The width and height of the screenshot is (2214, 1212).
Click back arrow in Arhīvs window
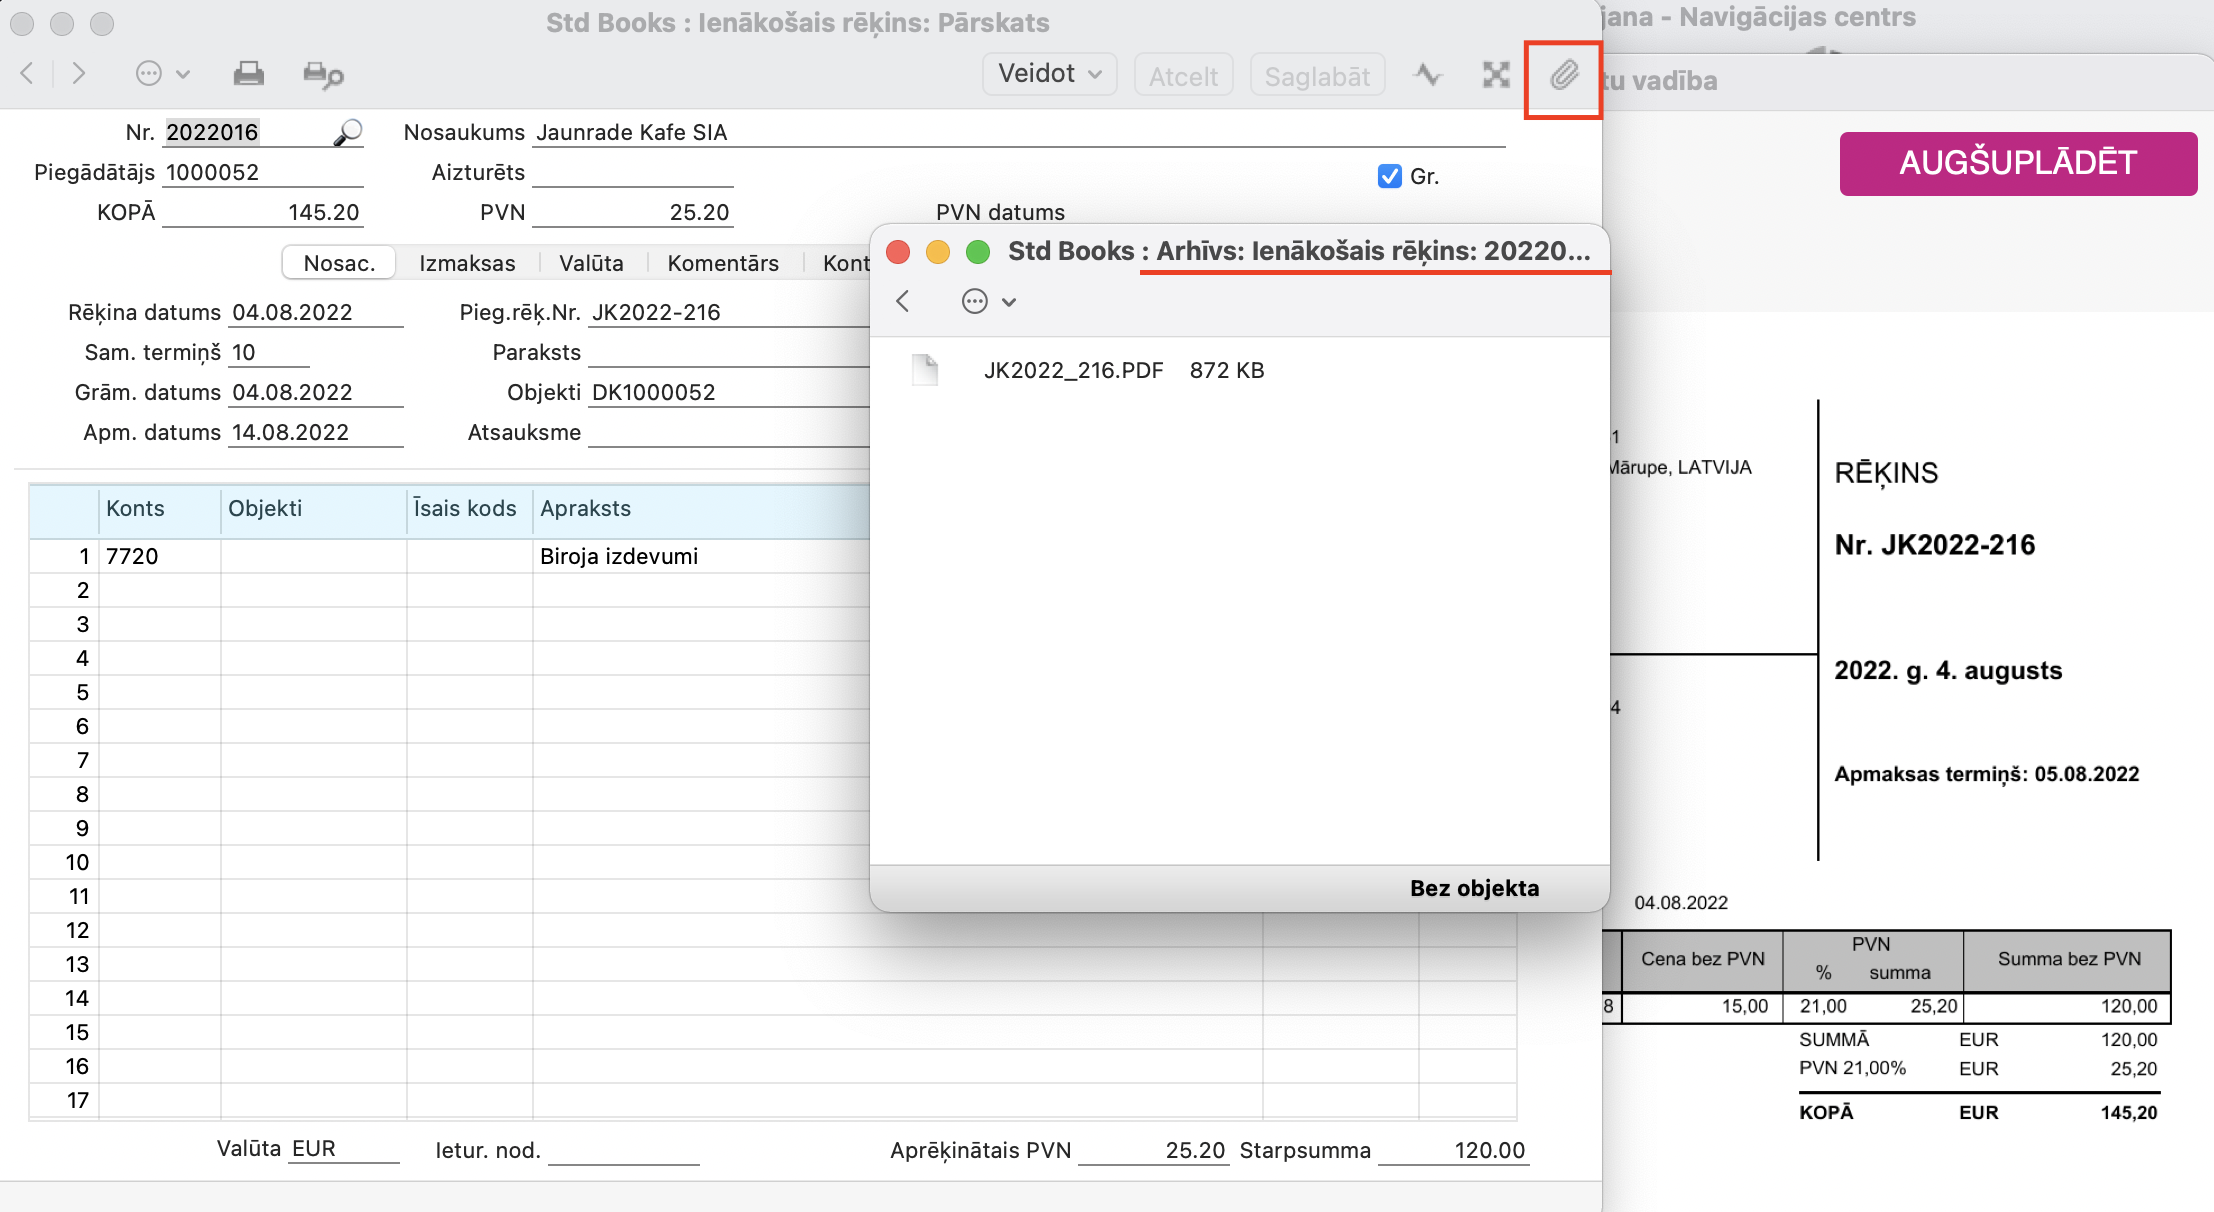(903, 302)
